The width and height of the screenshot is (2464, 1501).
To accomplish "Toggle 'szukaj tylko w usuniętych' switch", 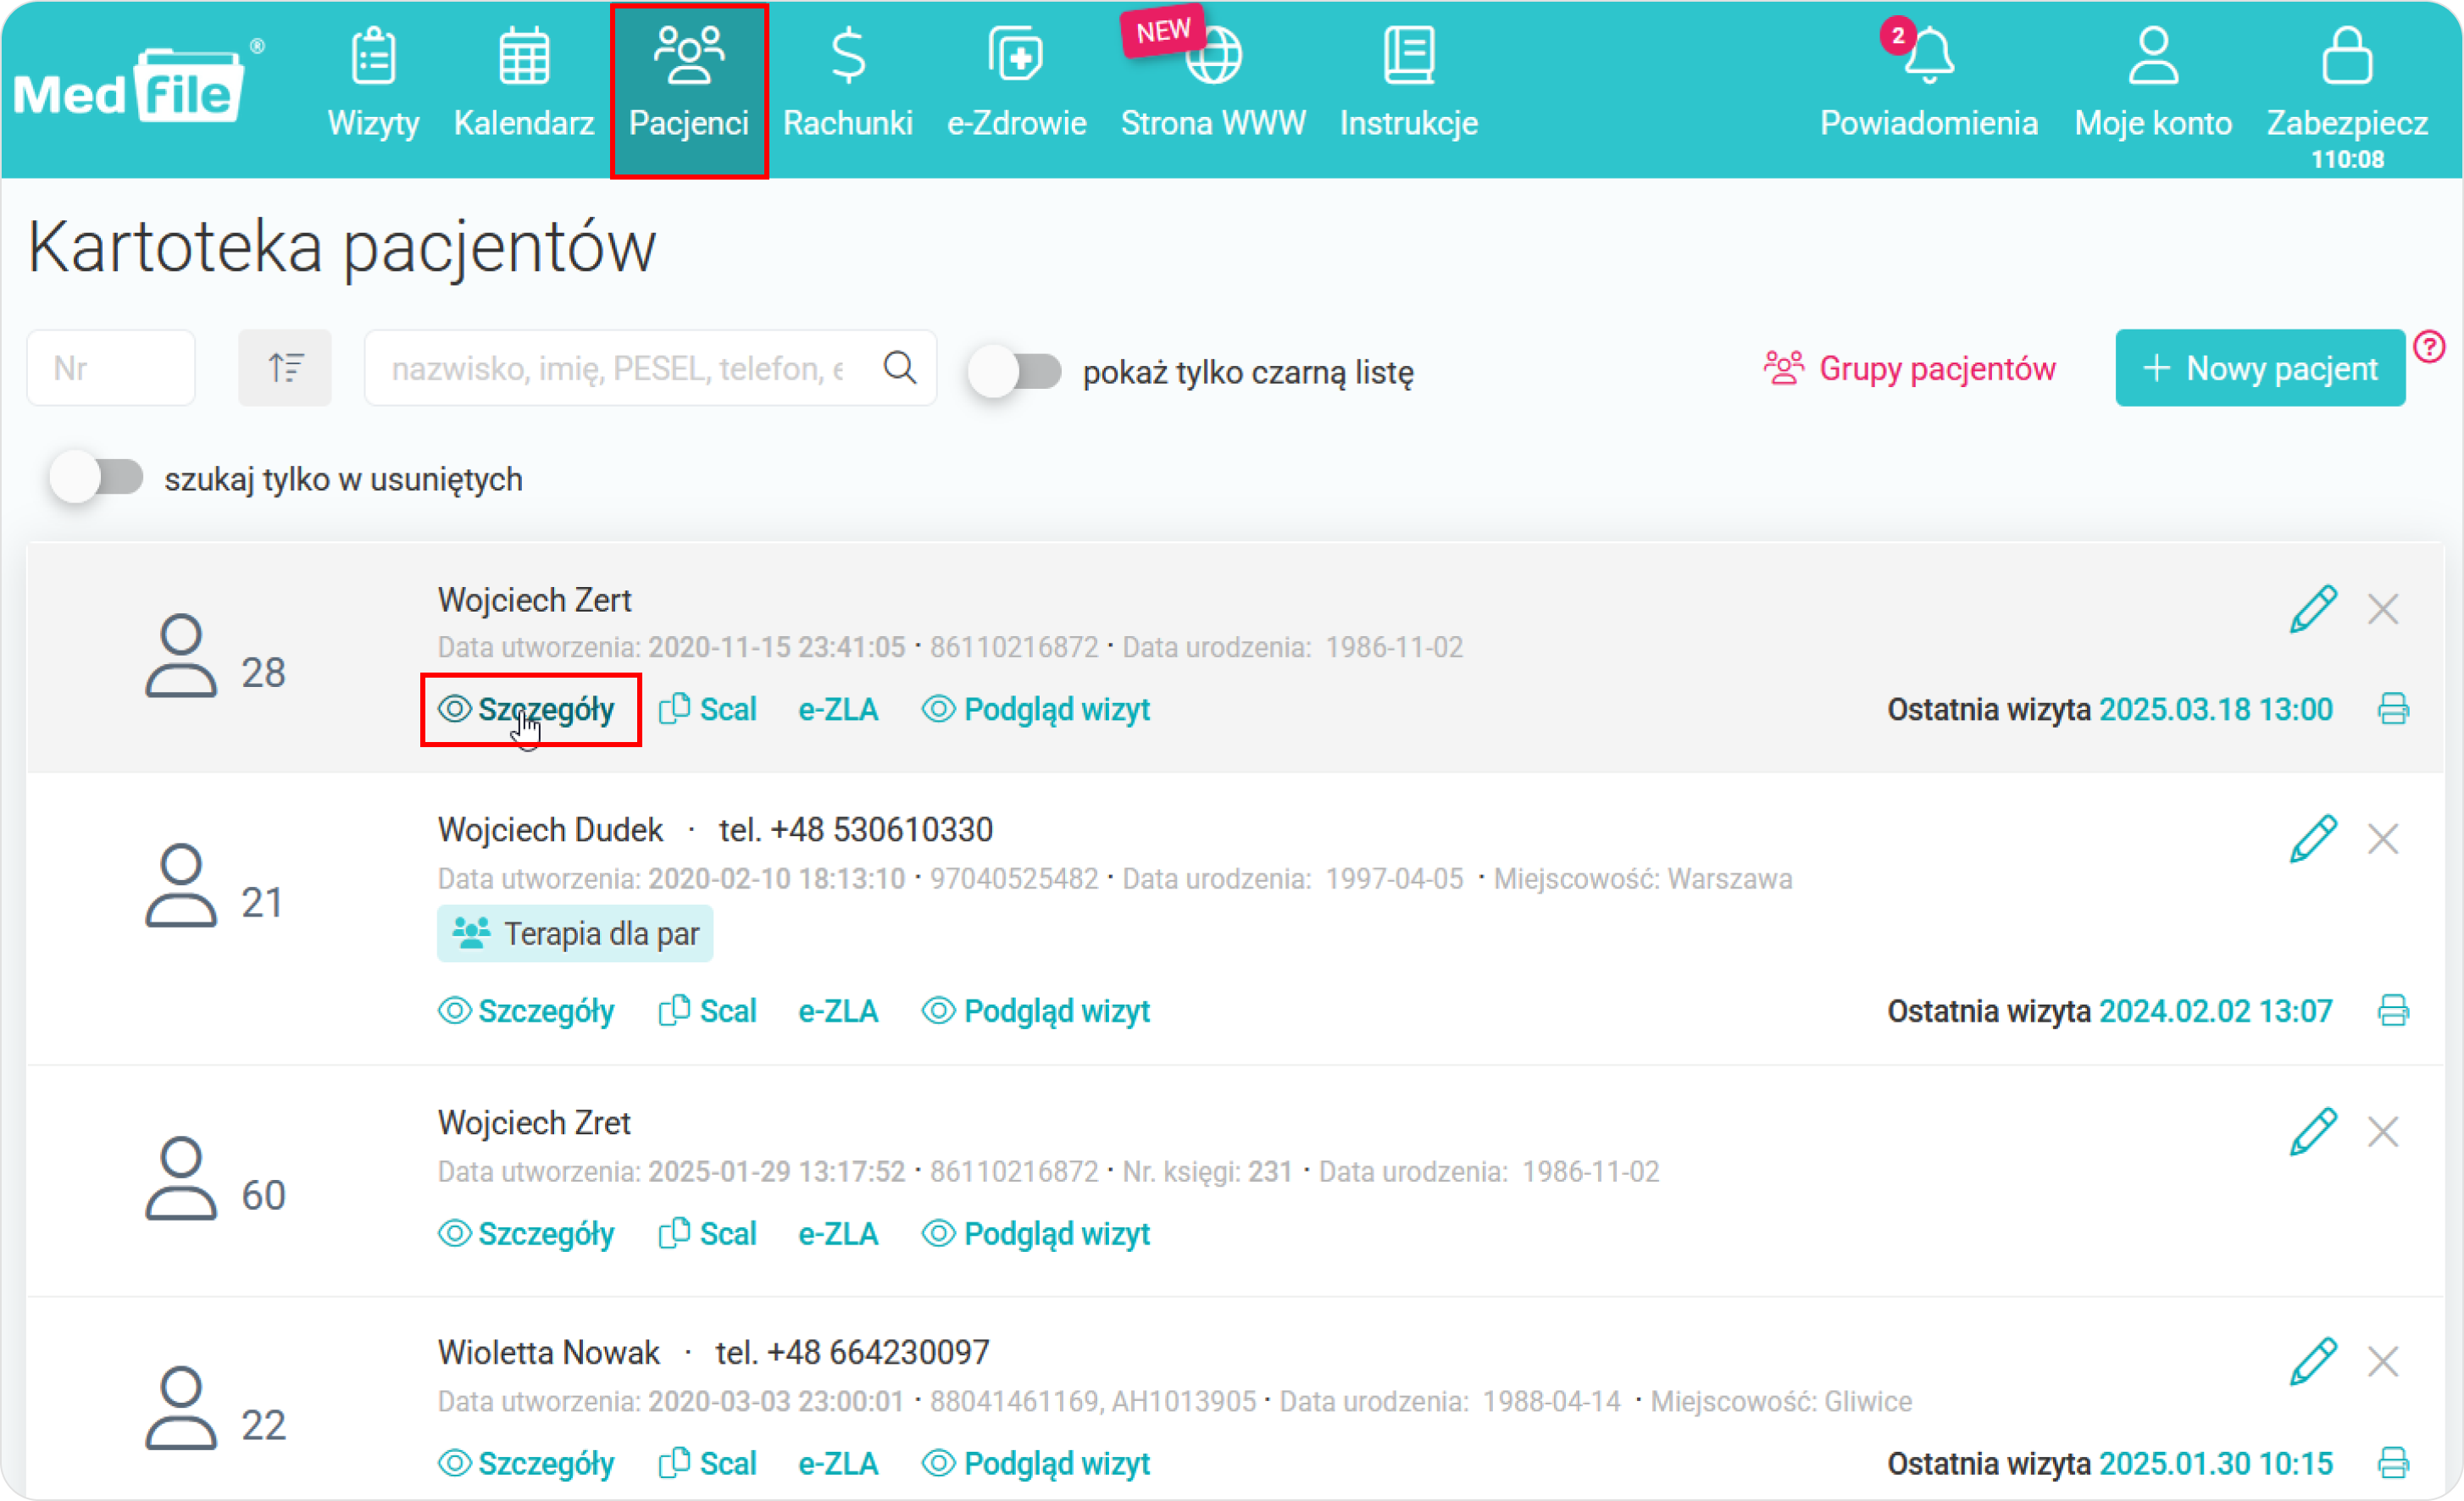I will pos(97,478).
